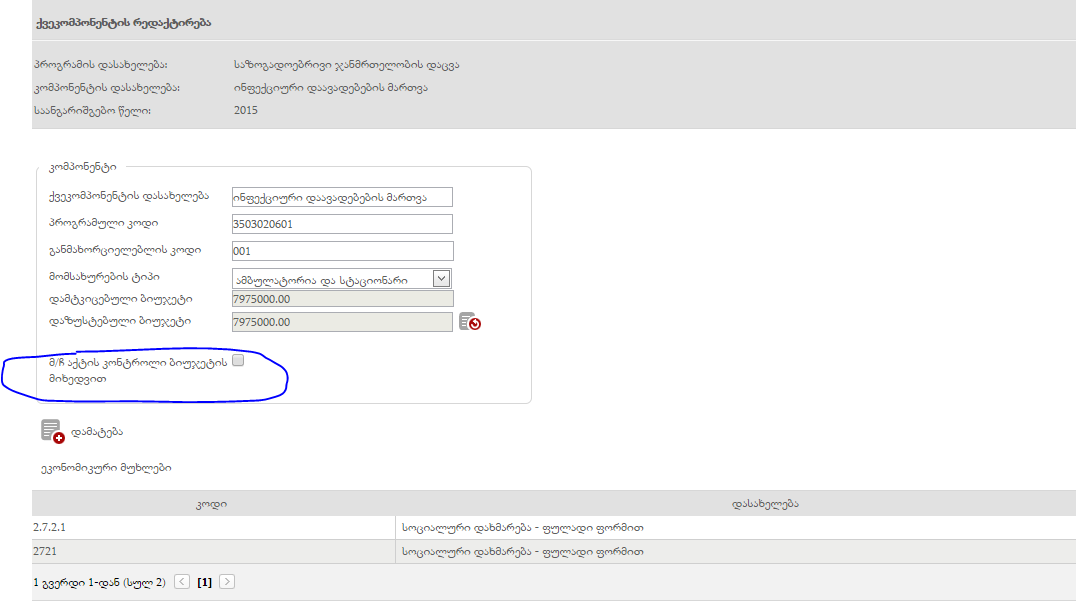
Task: Open the მომსახურების ტიპი dropdown
Action: pos(441,279)
